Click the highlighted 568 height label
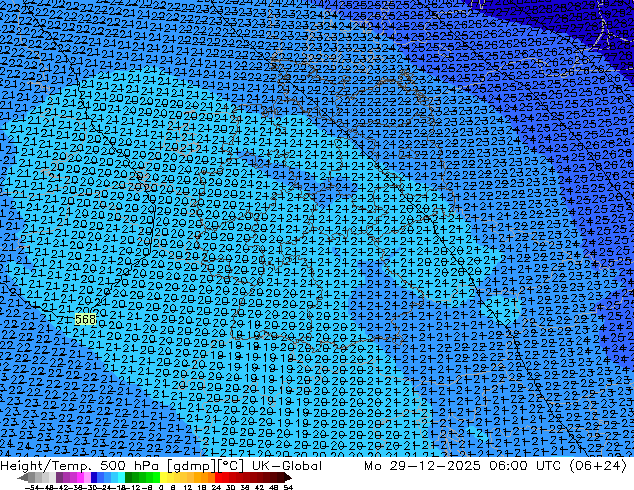 point(85,319)
